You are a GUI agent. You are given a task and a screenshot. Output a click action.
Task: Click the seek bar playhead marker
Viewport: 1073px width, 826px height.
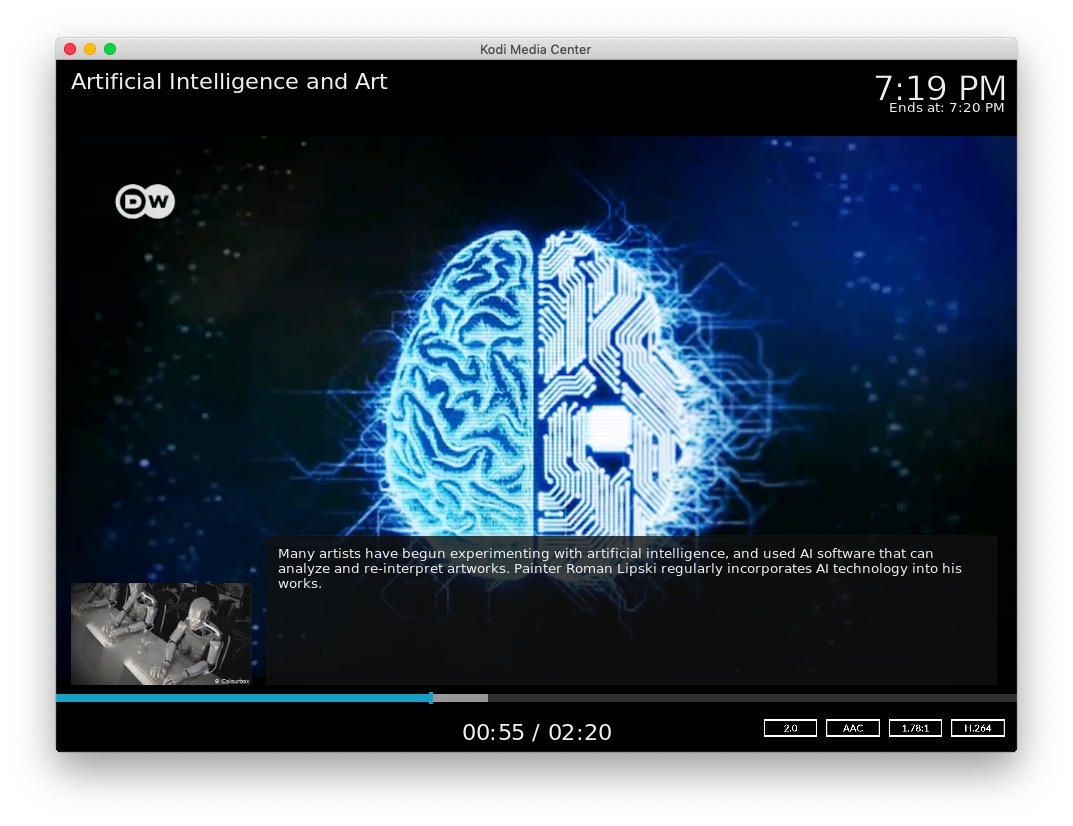tap(431, 698)
